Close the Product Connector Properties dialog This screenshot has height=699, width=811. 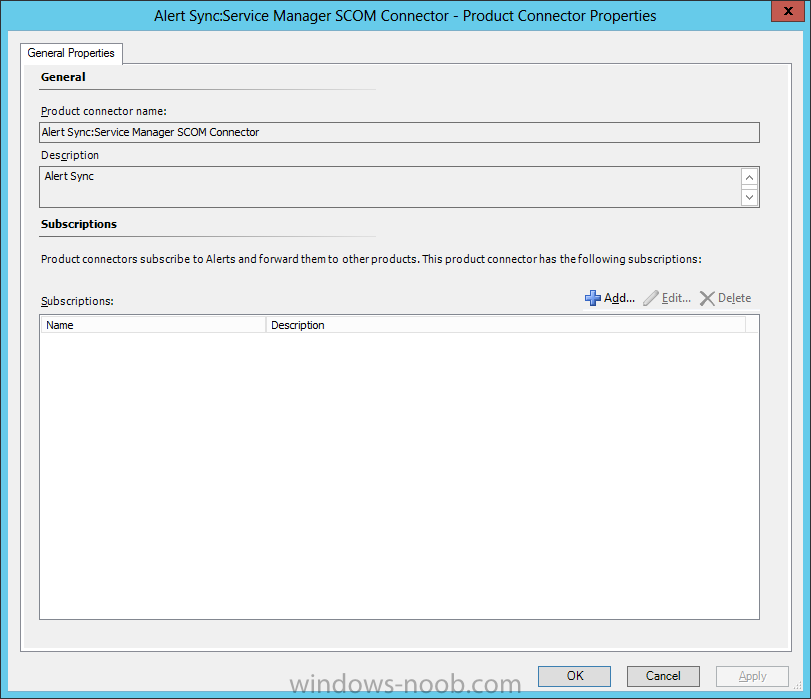coord(788,11)
